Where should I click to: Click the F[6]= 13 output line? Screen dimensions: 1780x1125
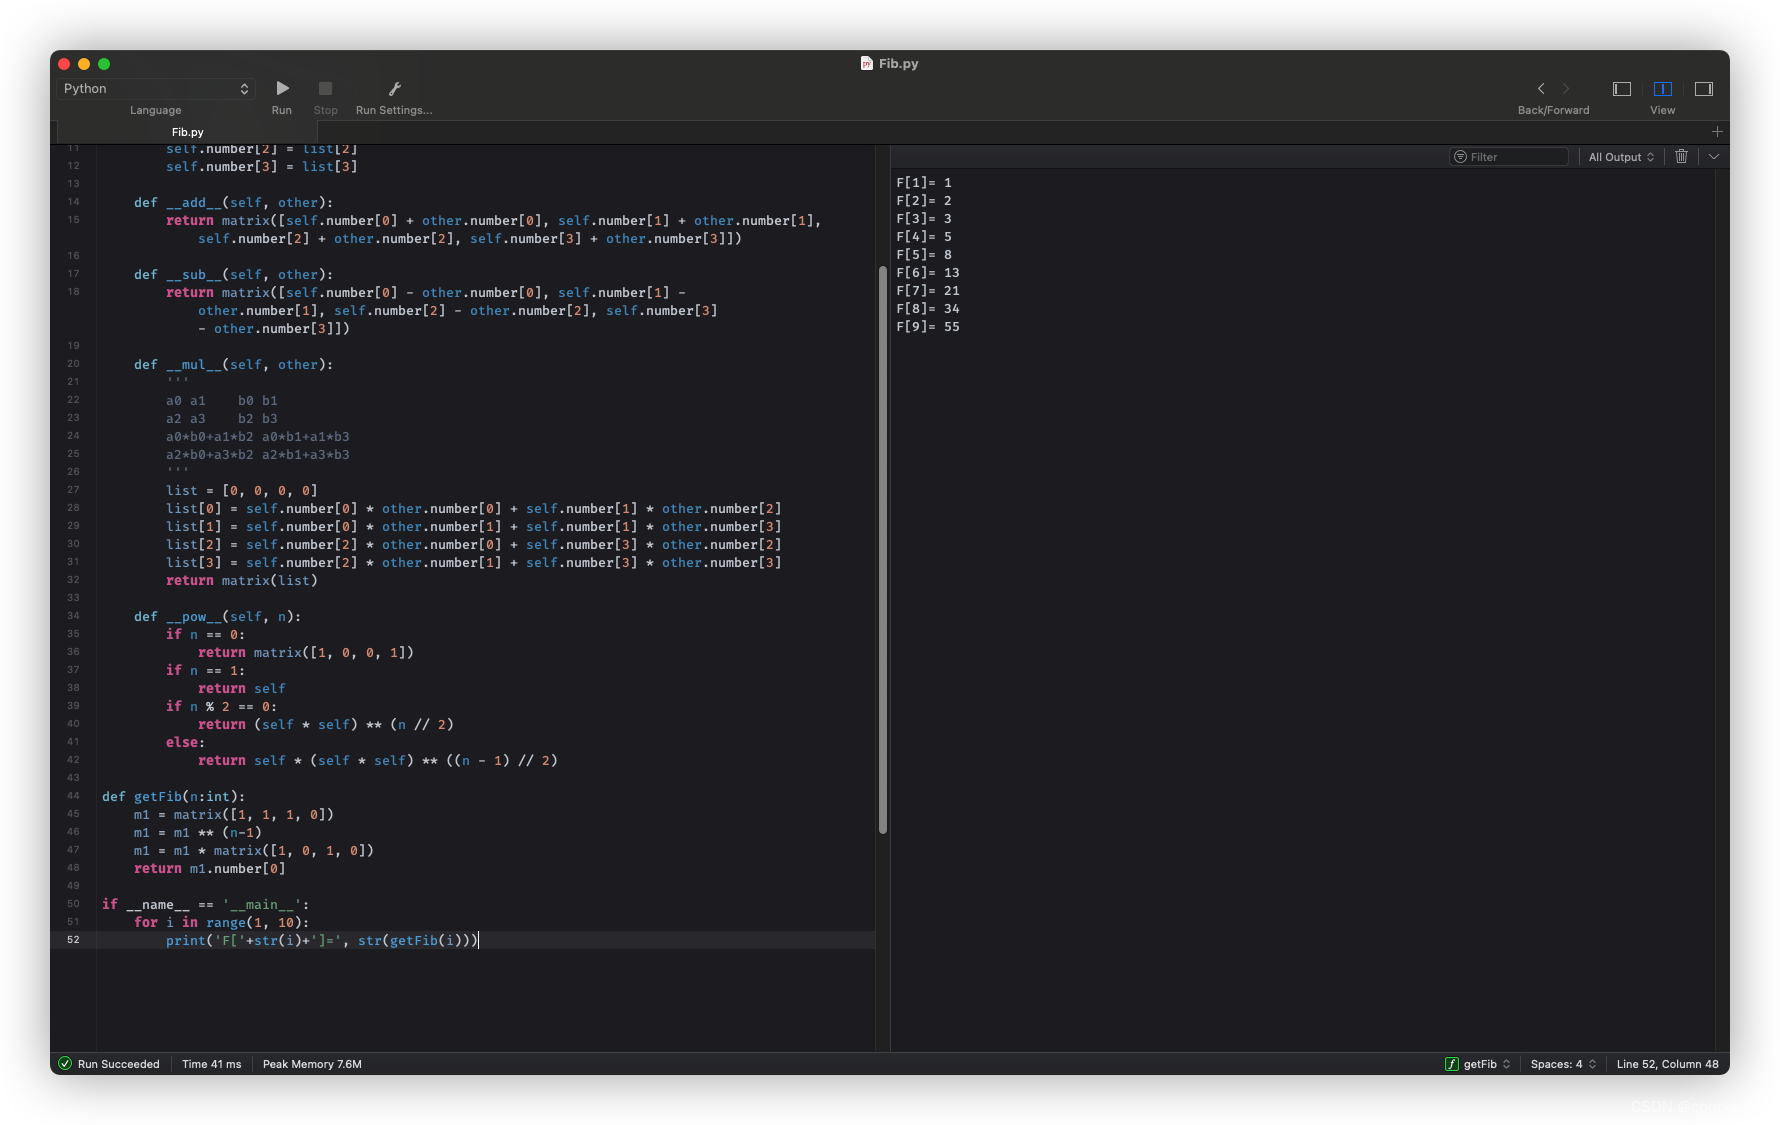coord(928,273)
